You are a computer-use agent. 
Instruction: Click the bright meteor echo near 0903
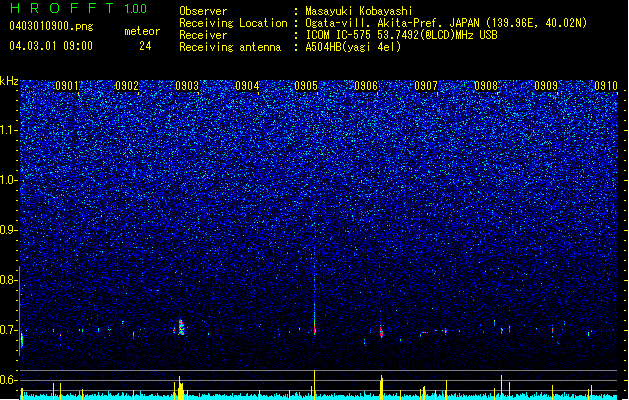click(181, 327)
